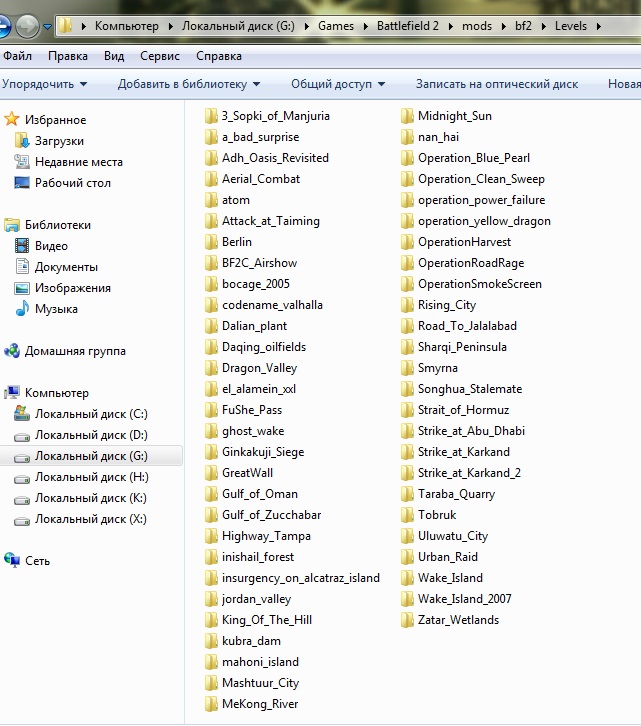Select insurgency_on_alcatraz_island folder name
The image size is (641, 726).
click(301, 578)
